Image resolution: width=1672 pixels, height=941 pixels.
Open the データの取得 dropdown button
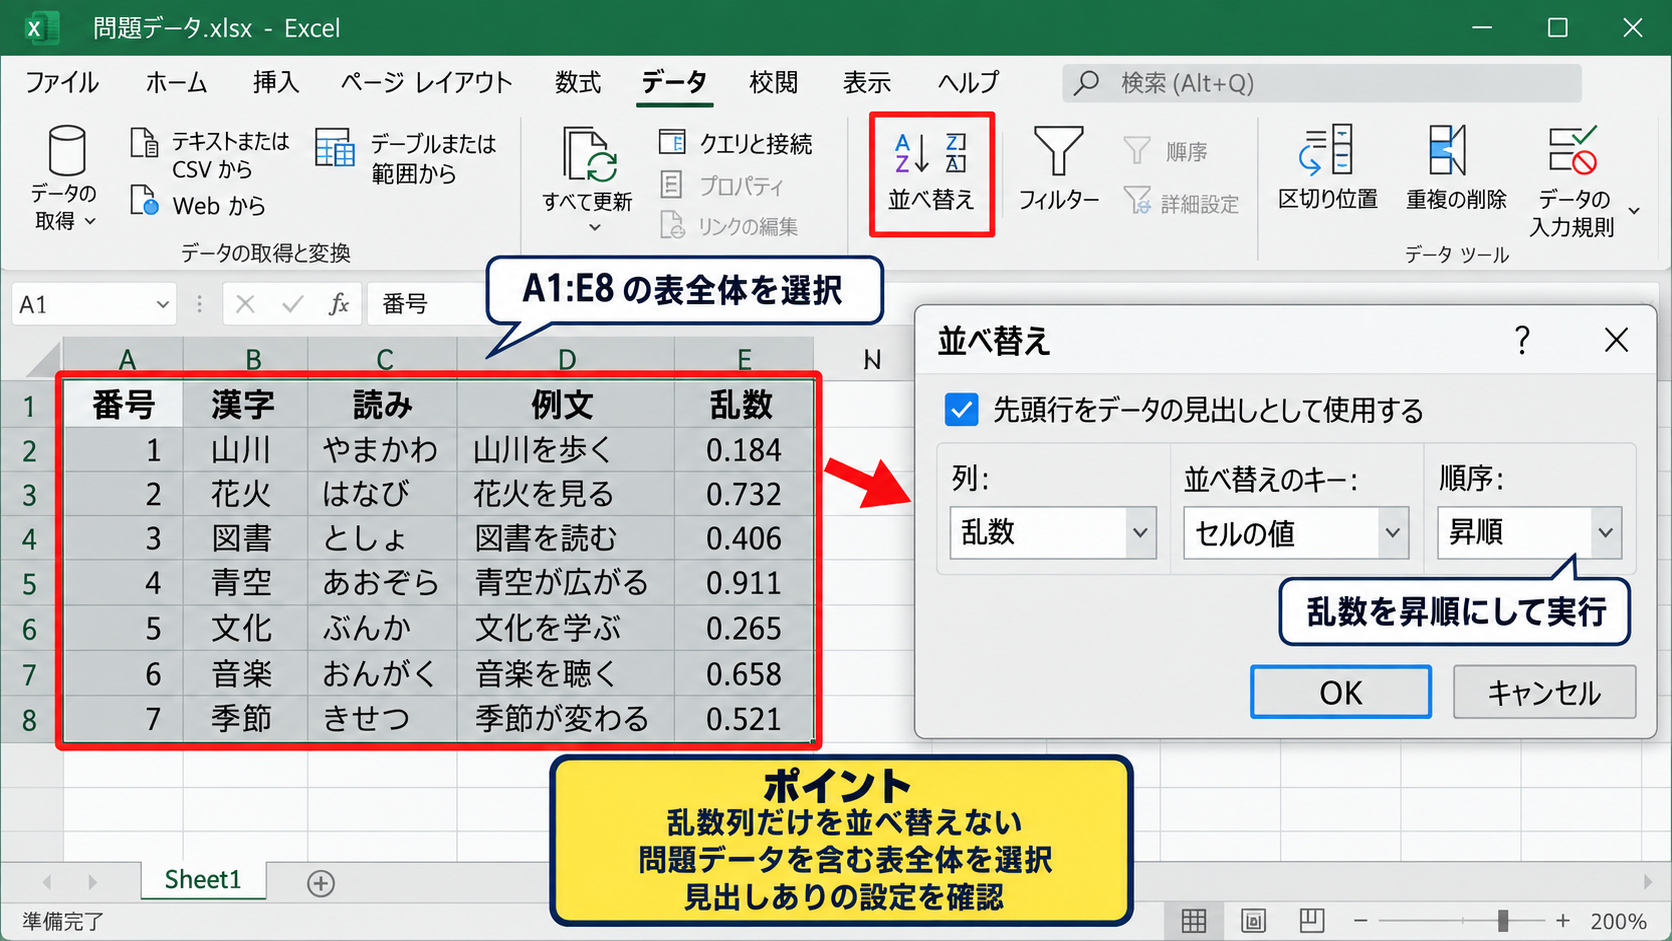(x=65, y=178)
